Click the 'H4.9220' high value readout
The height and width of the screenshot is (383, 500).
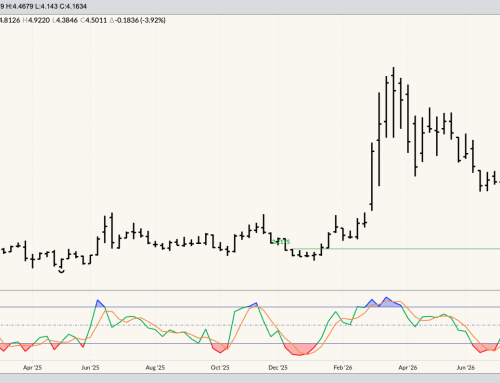[x=37, y=20]
